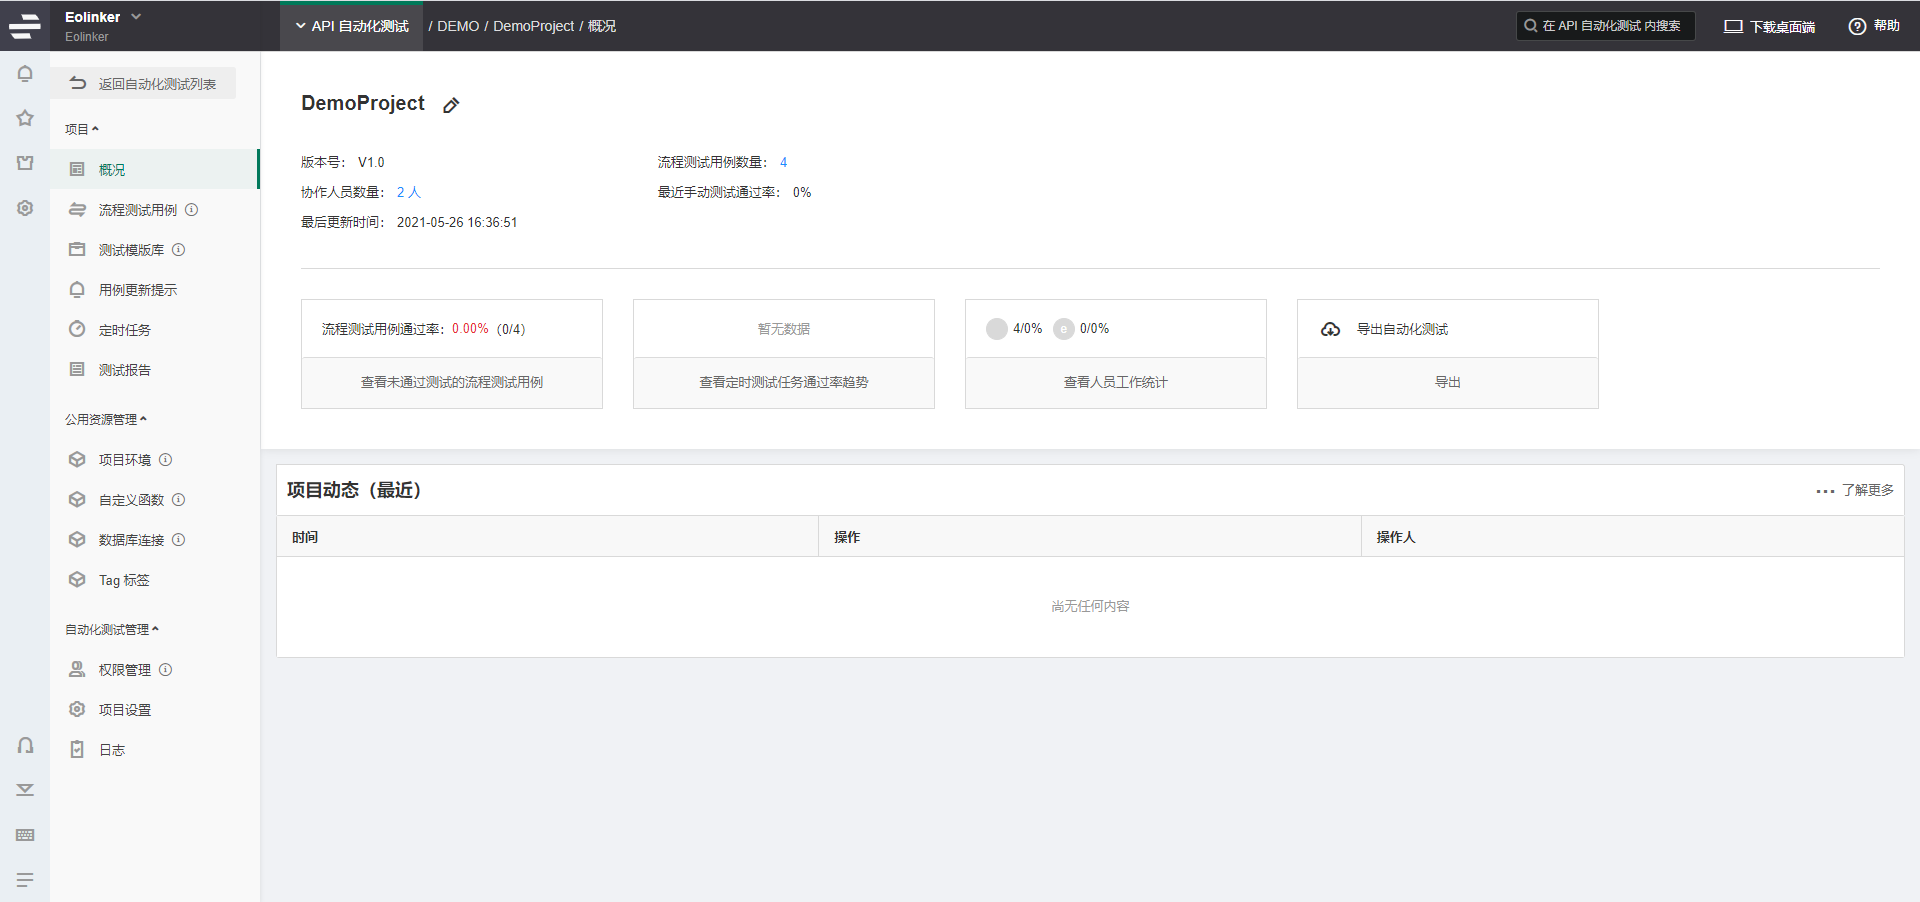The image size is (1920, 902).
Task: Collapse the 公用资源管理 section
Action: click(x=106, y=420)
